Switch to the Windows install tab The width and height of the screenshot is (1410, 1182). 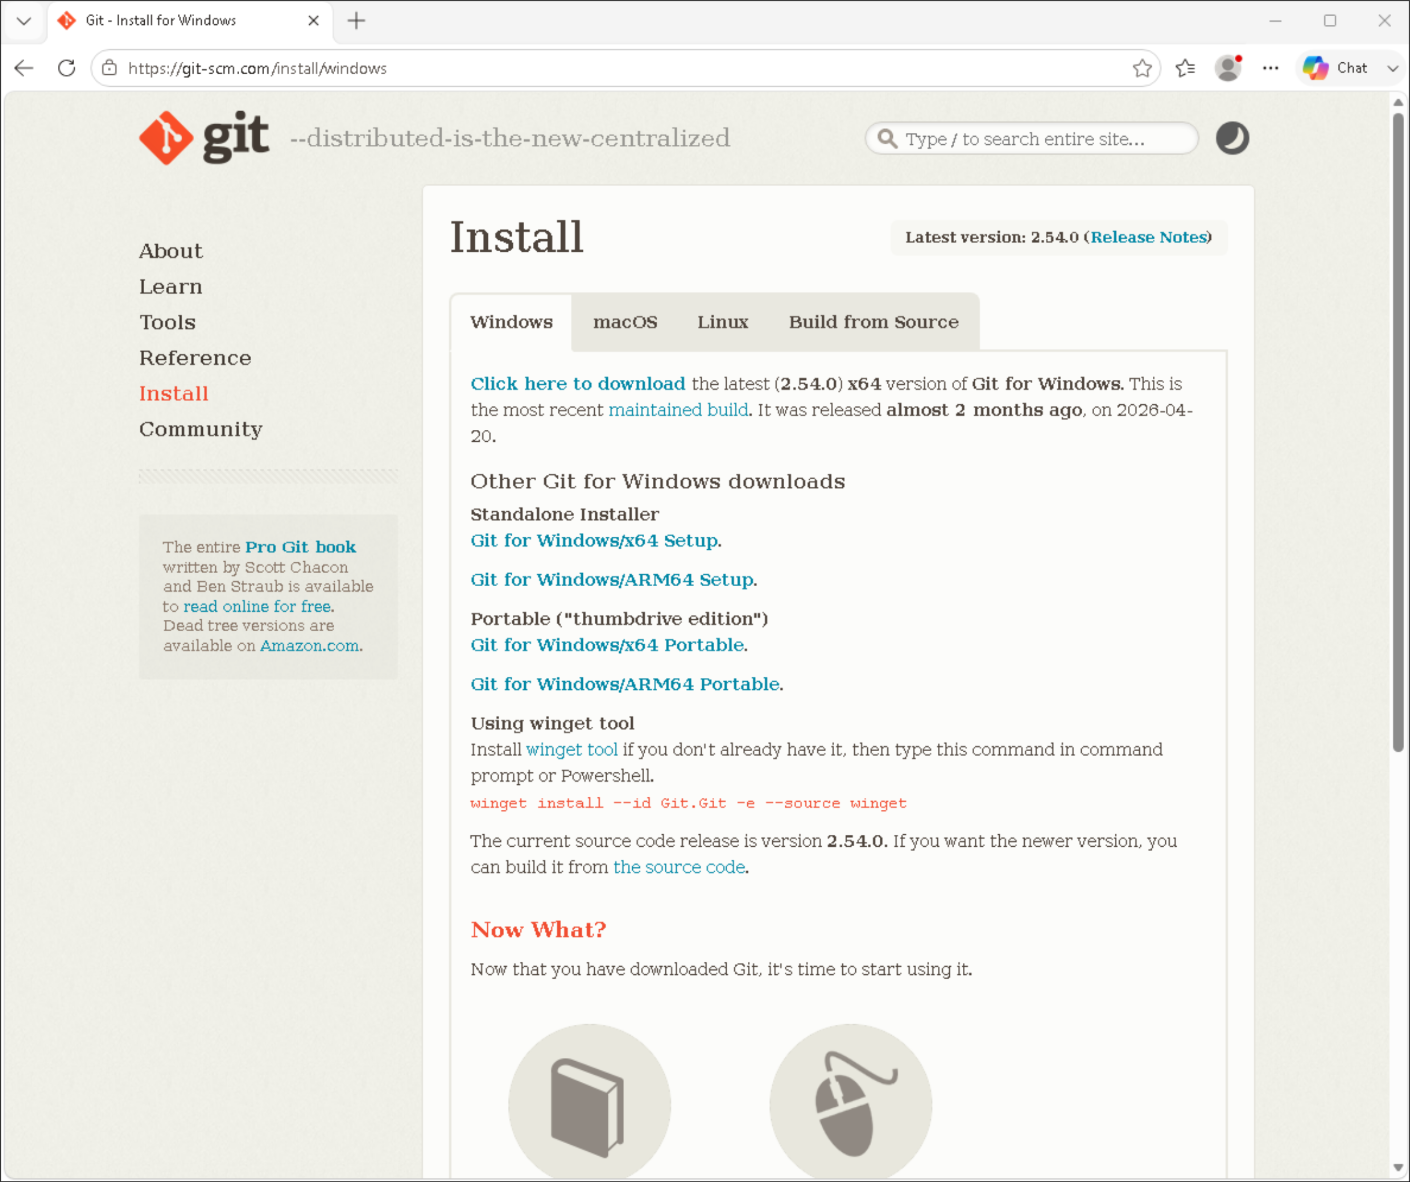(511, 322)
